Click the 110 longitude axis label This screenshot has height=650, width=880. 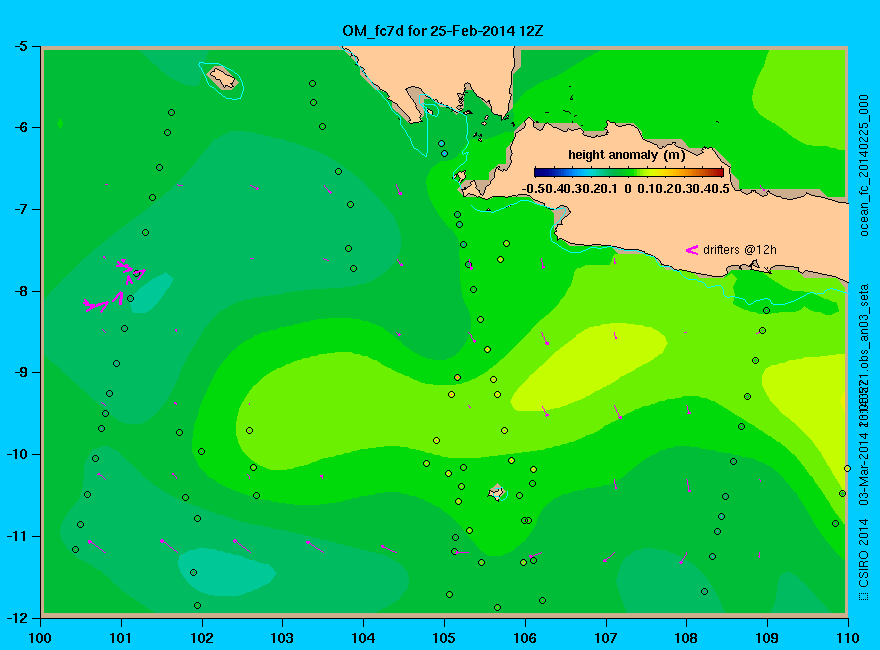coord(848,638)
